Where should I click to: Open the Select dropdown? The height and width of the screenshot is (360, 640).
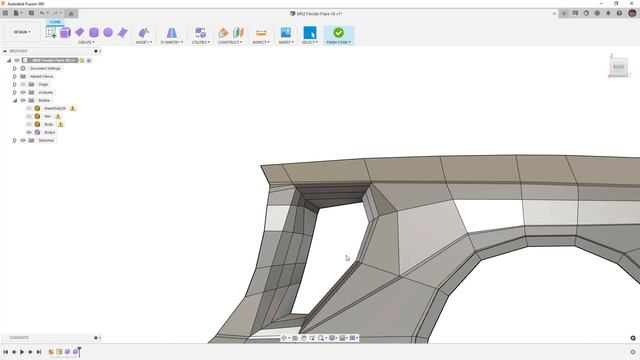point(310,42)
